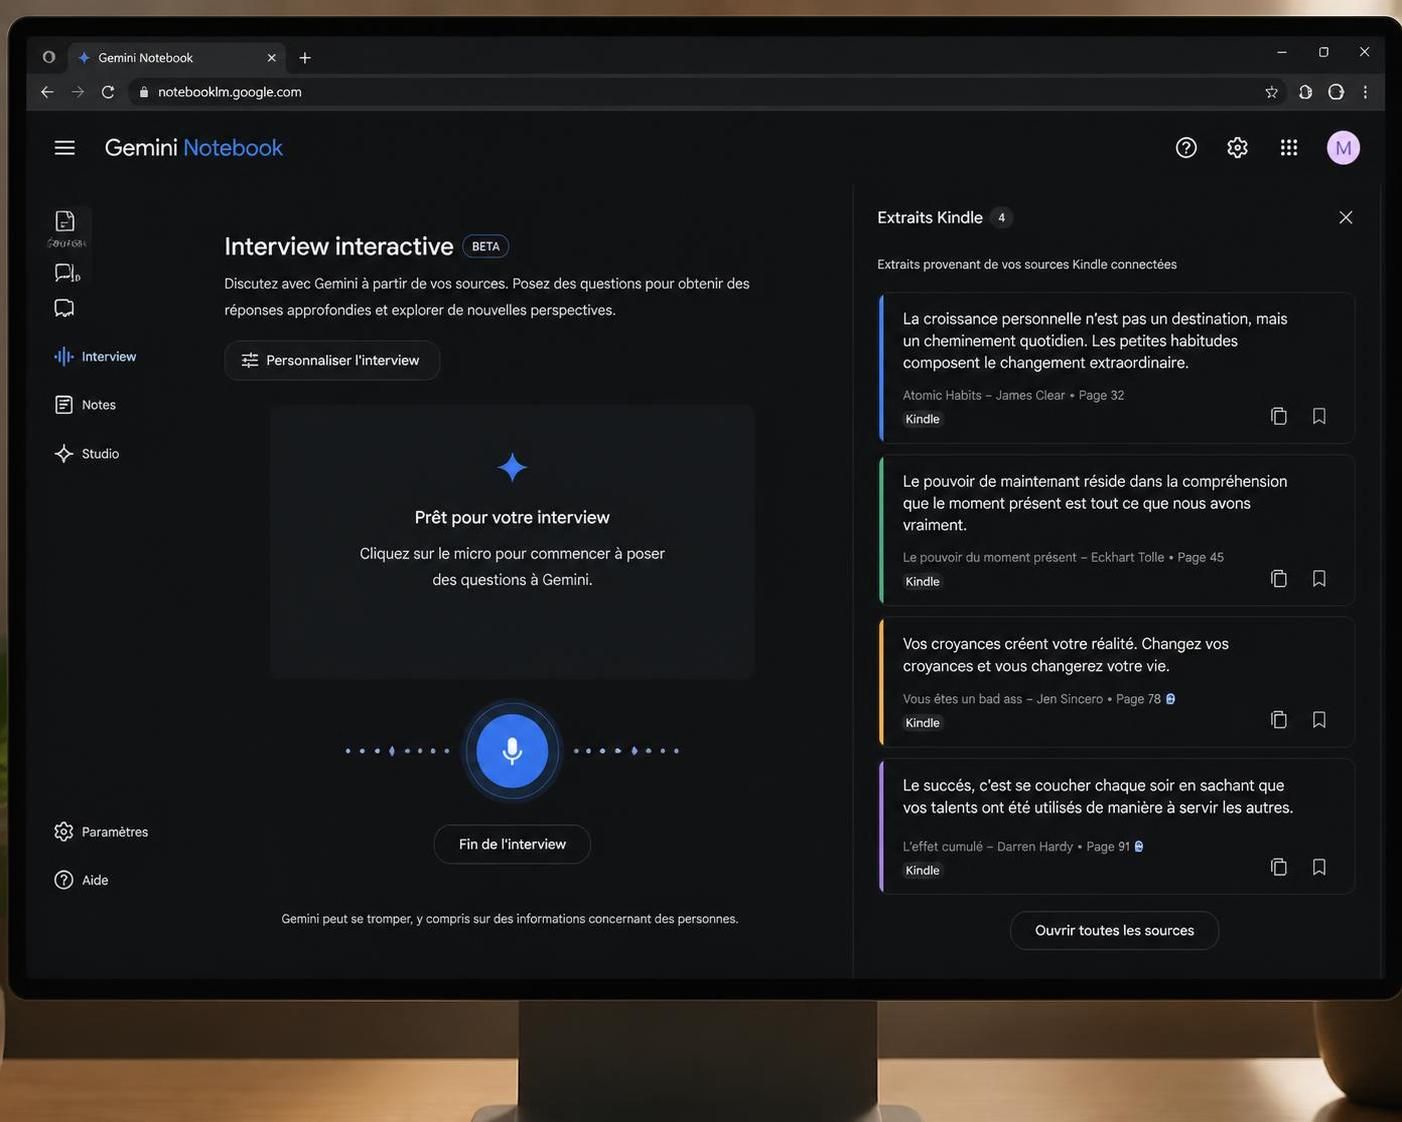Image resolution: width=1402 pixels, height=1122 pixels.
Task: Bookmark the Le pouvoir du moment présent extract
Action: (x=1319, y=579)
